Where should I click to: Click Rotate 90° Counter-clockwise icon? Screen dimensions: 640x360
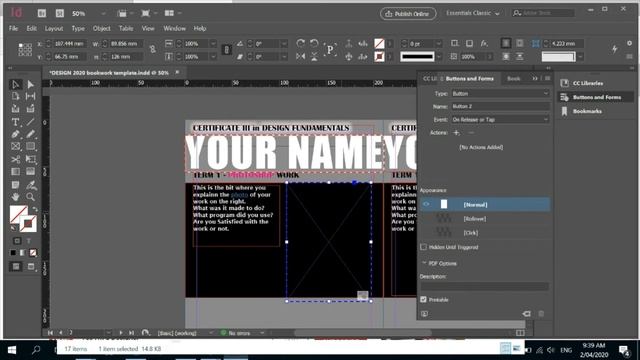click(x=314, y=43)
